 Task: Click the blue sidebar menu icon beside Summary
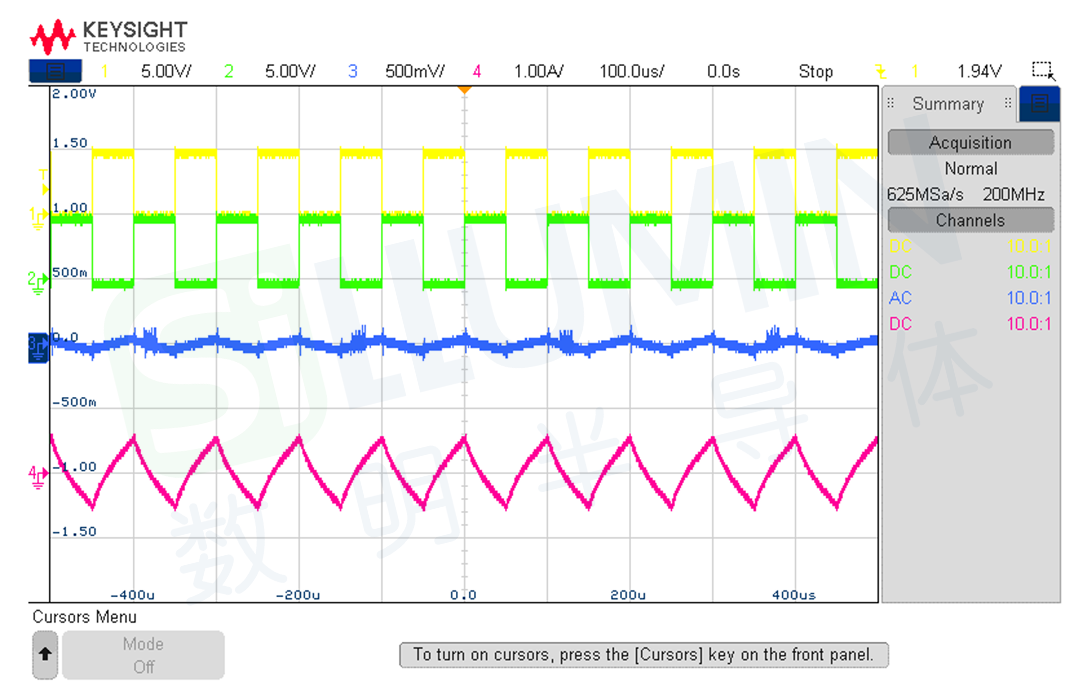point(1040,103)
